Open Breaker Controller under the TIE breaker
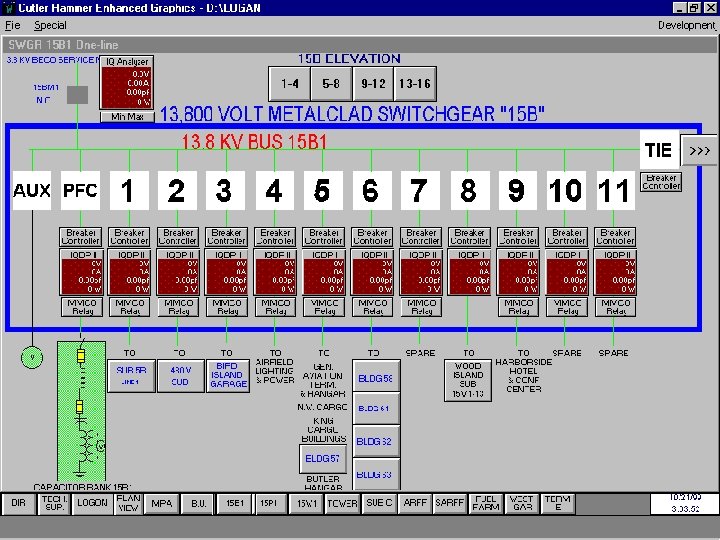This screenshot has height=540, width=720. point(661,182)
